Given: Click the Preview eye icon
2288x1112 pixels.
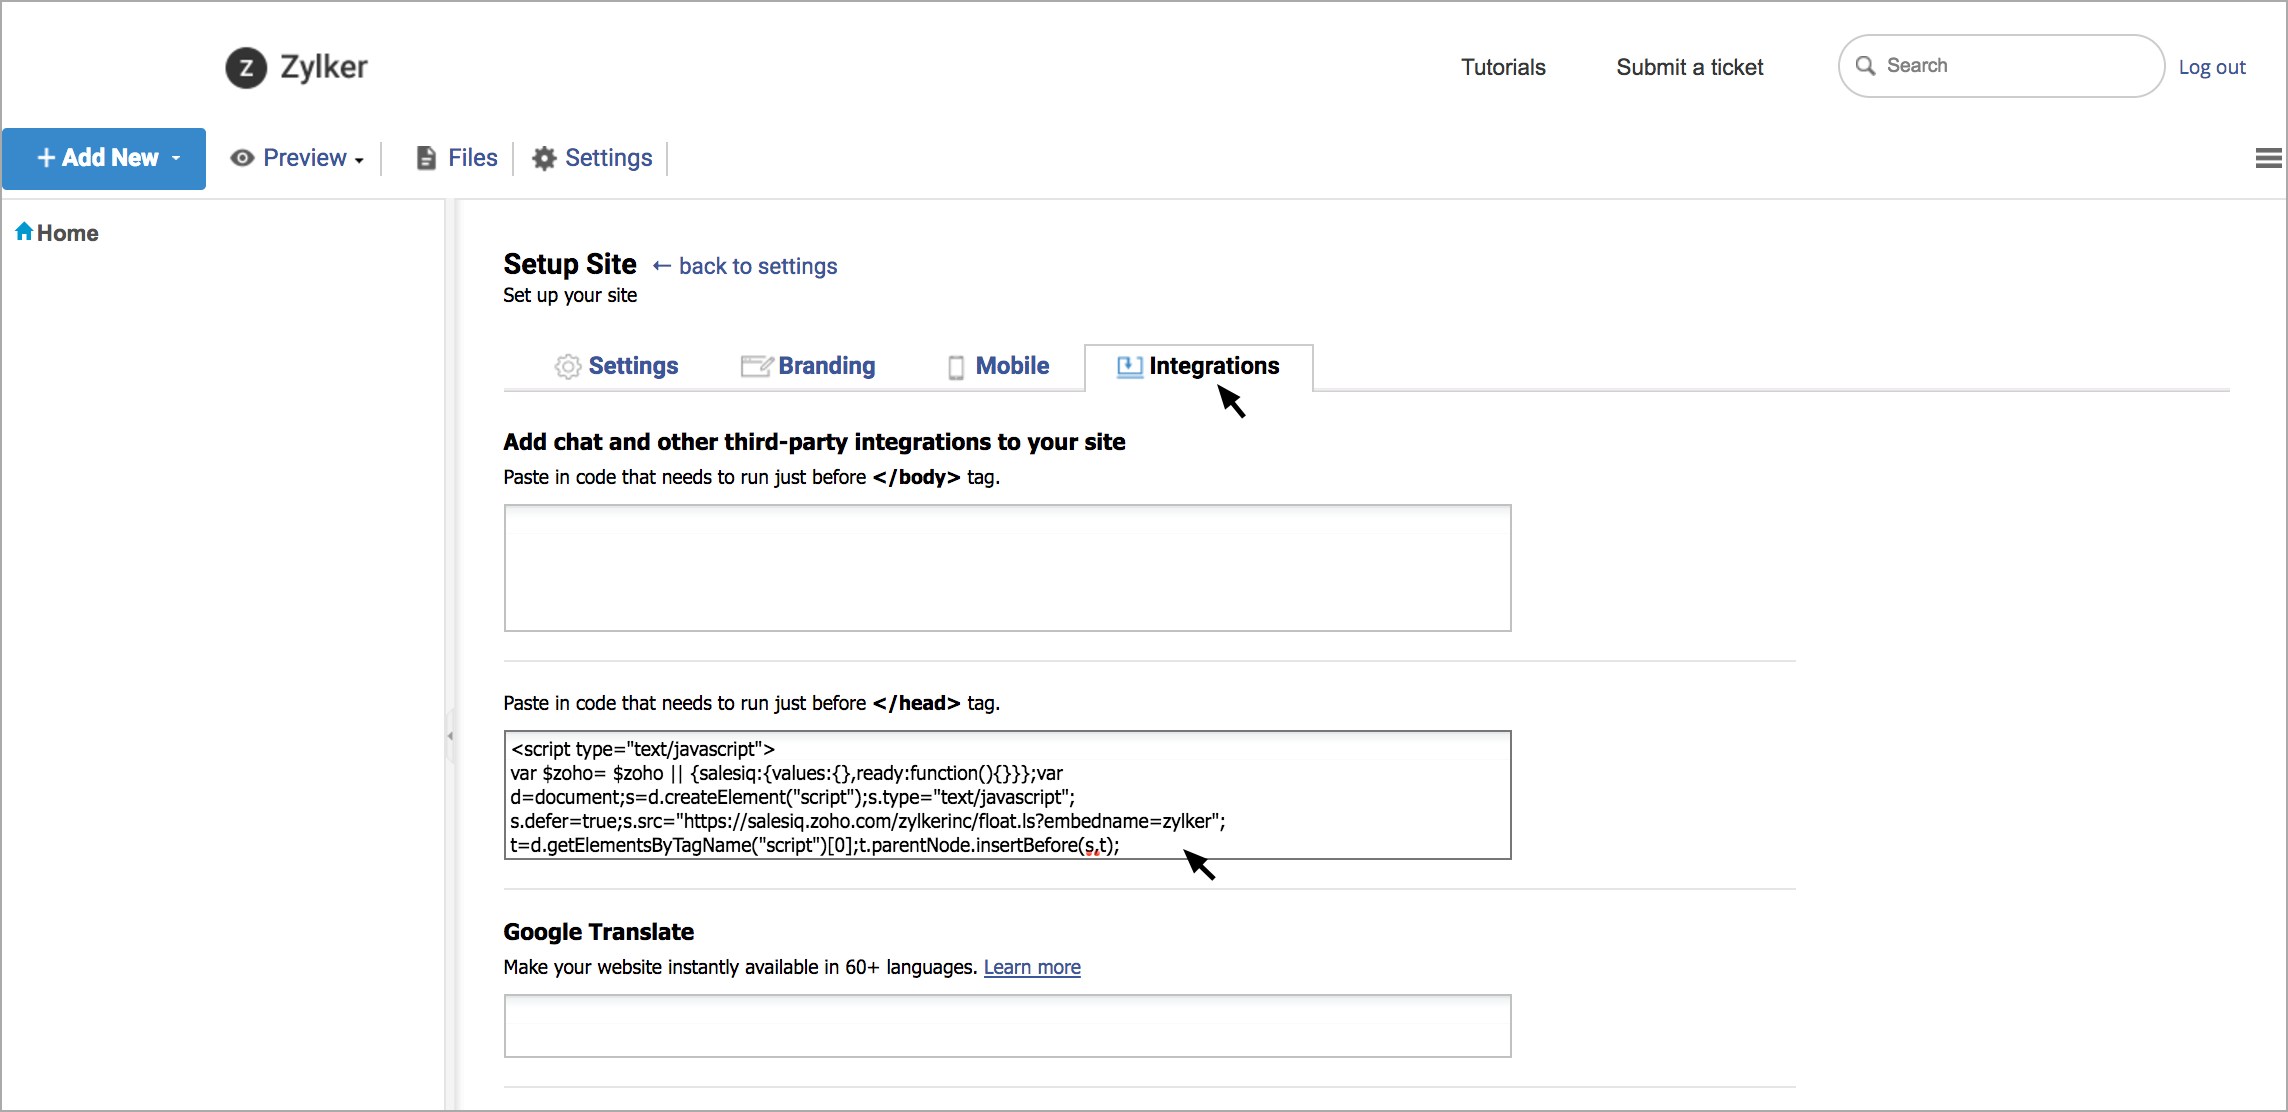Looking at the screenshot, I should 242,158.
